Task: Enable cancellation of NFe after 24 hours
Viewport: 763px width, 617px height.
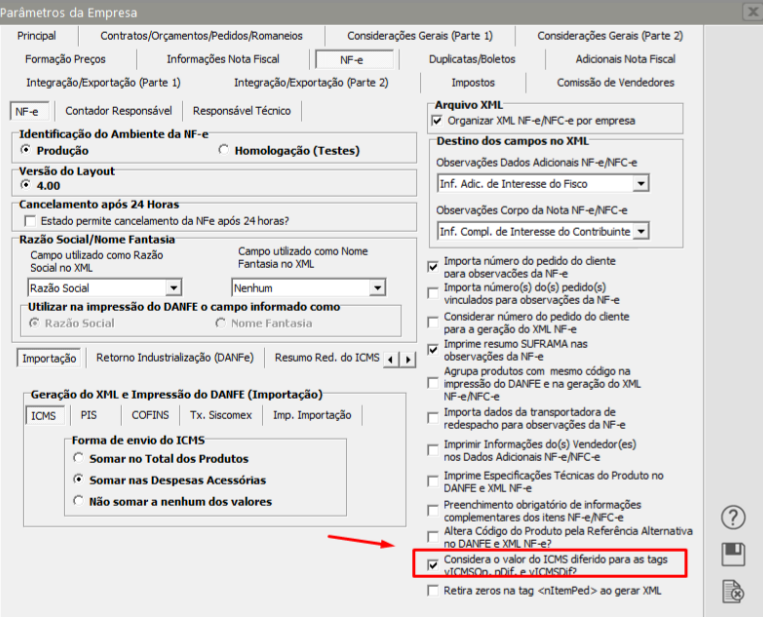Action: pos(29,220)
